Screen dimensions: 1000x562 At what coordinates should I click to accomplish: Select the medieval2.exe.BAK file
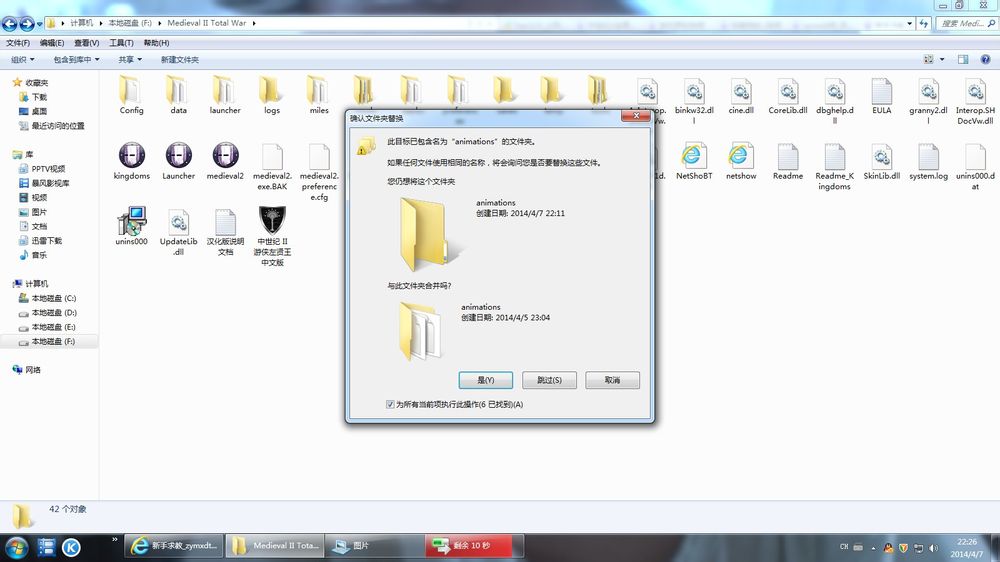272,166
